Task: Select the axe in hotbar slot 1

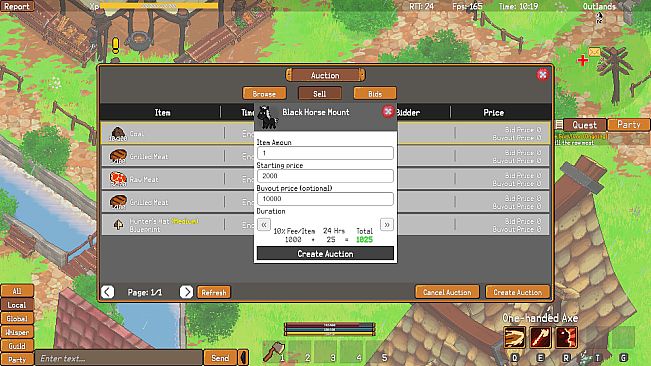Action: point(274,351)
